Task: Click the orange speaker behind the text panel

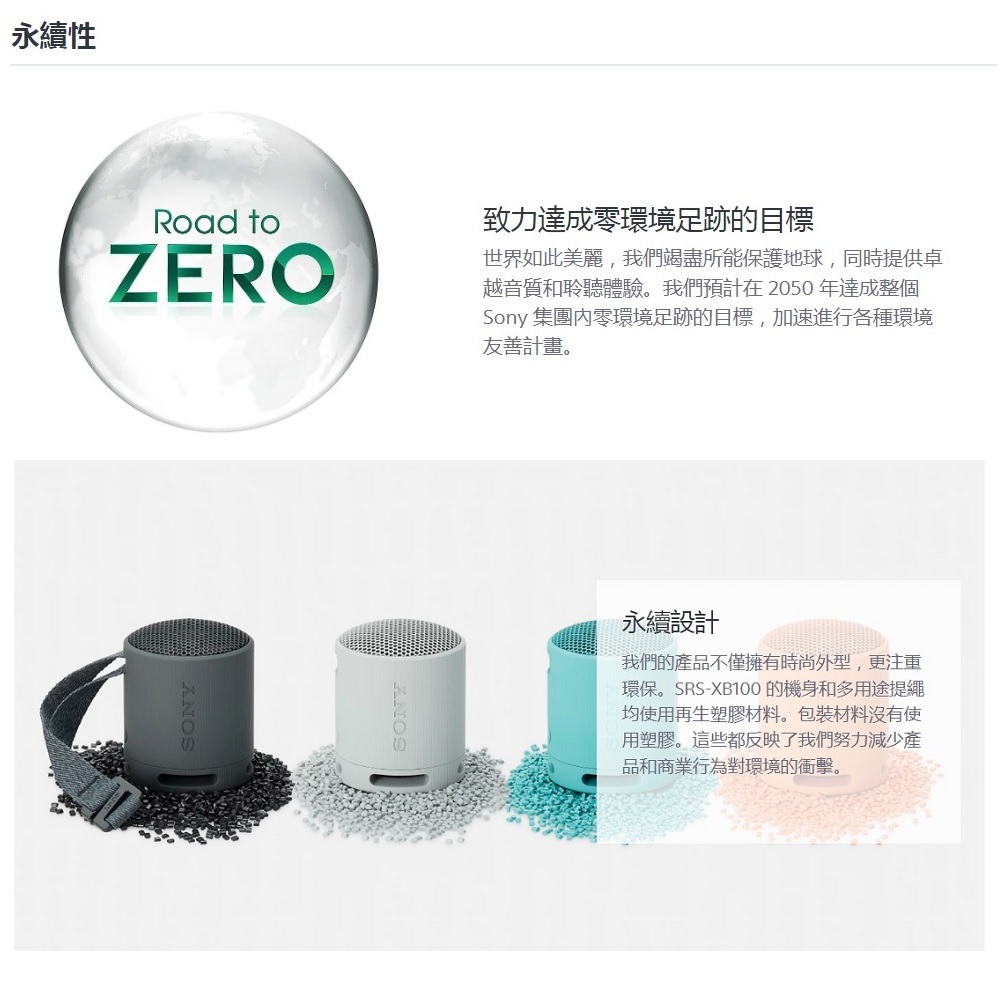Action: (821, 708)
